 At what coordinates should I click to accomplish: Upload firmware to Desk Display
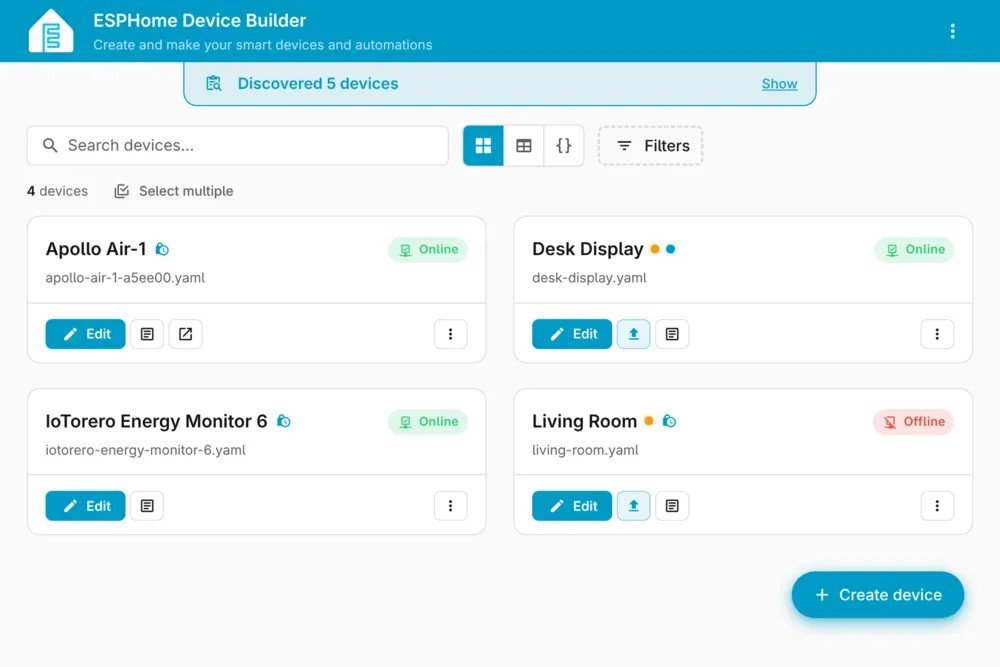[633, 334]
